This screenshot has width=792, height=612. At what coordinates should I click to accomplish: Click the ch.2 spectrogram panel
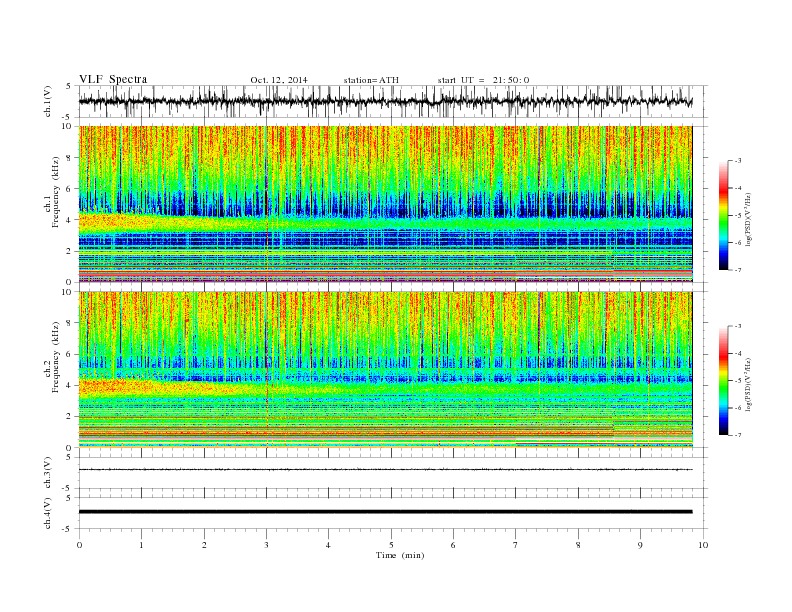385,370
